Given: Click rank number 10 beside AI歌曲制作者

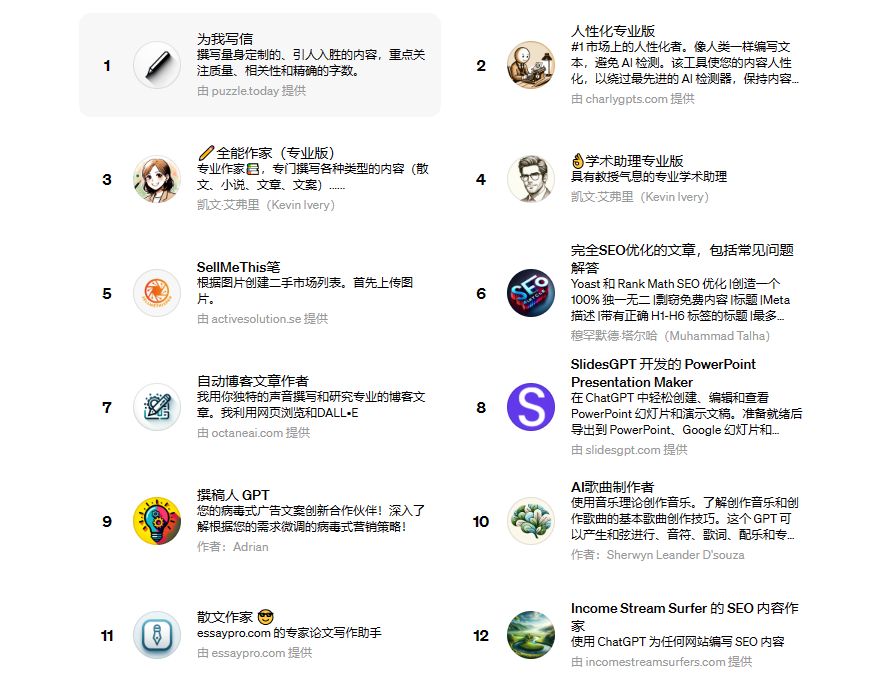Looking at the screenshot, I should [x=481, y=522].
